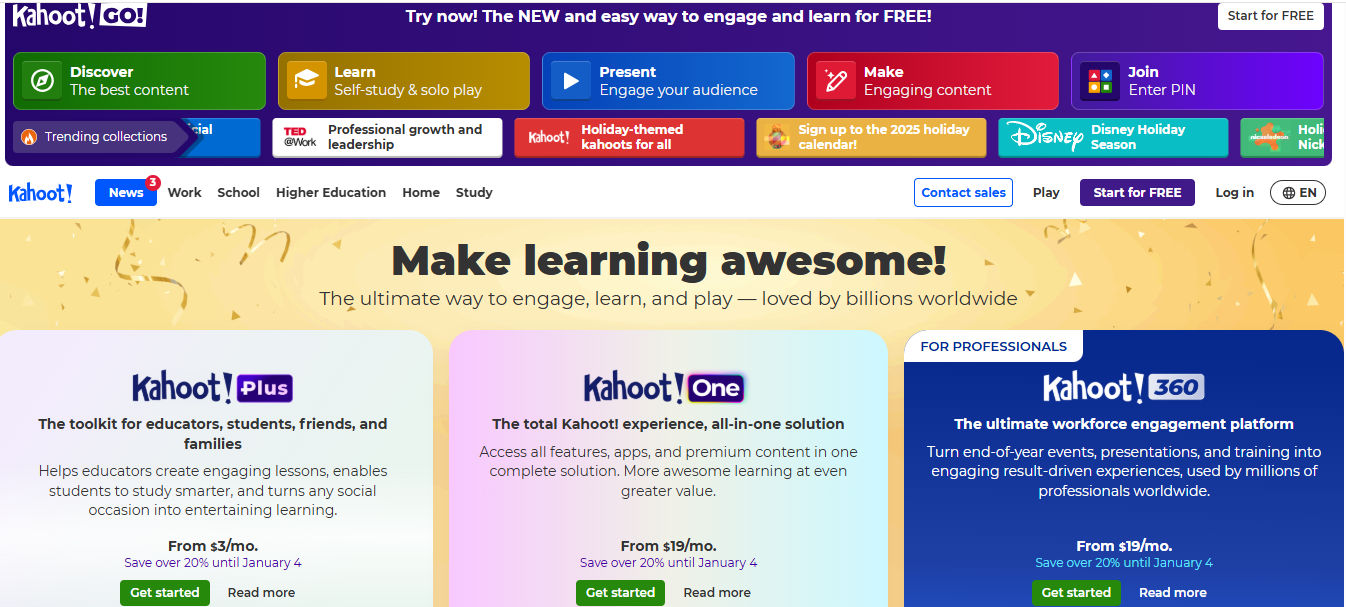This screenshot has width=1346, height=607.
Task: Click the Log in link
Action: click(1234, 193)
